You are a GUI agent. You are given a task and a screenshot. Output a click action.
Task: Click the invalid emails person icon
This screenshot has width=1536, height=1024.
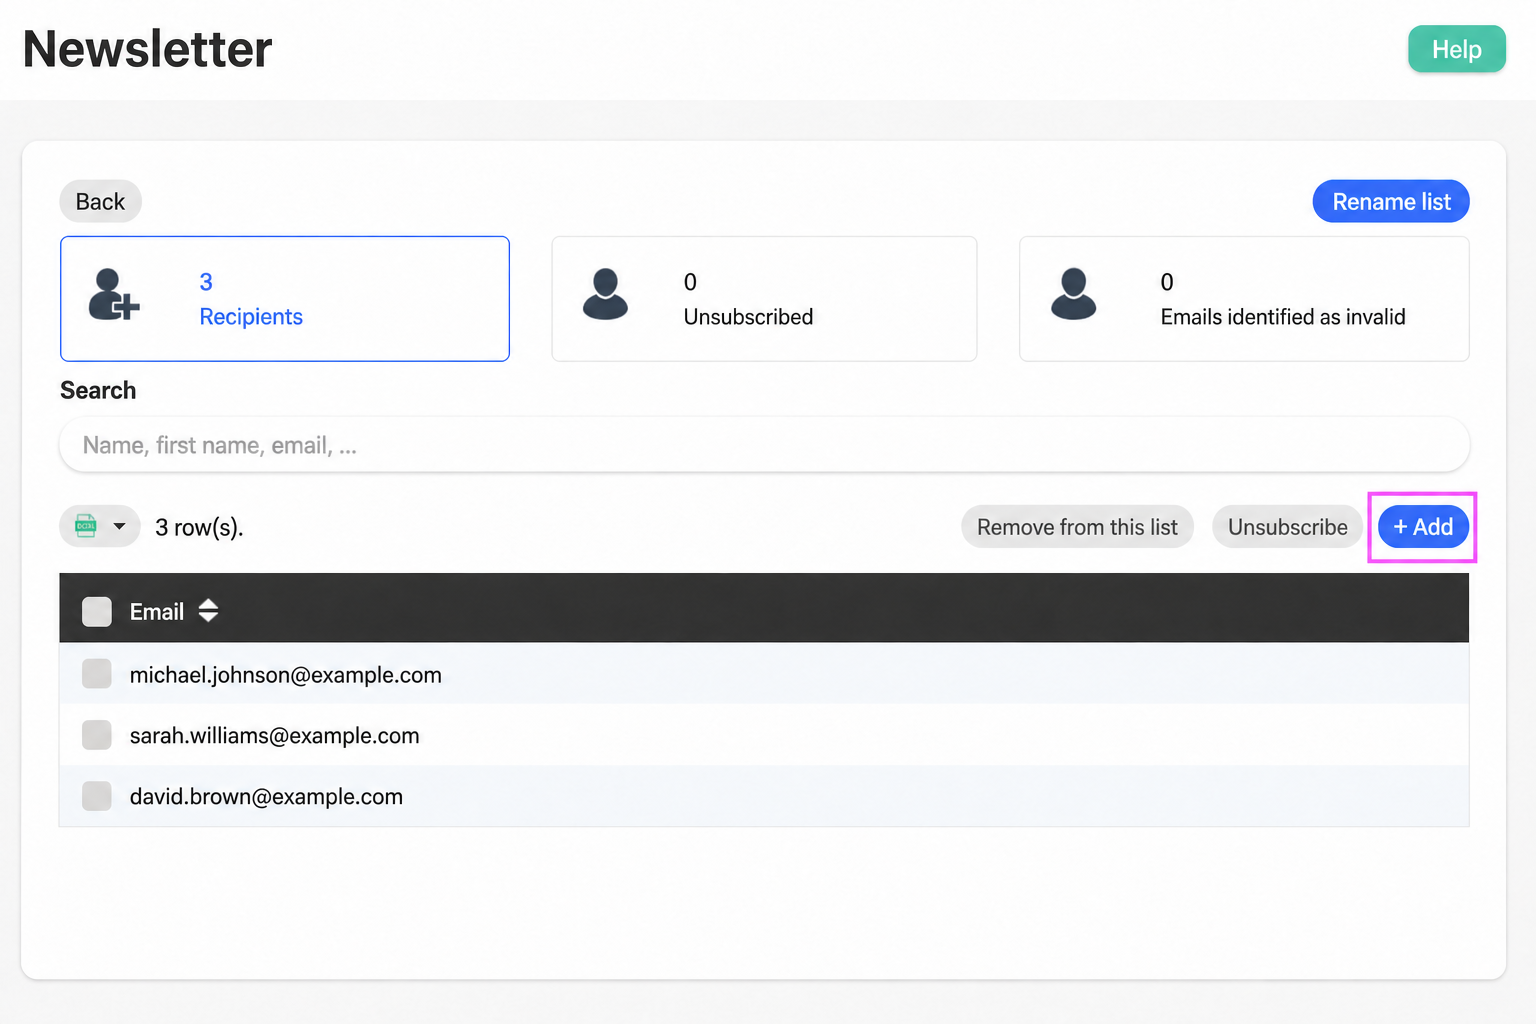tap(1073, 295)
